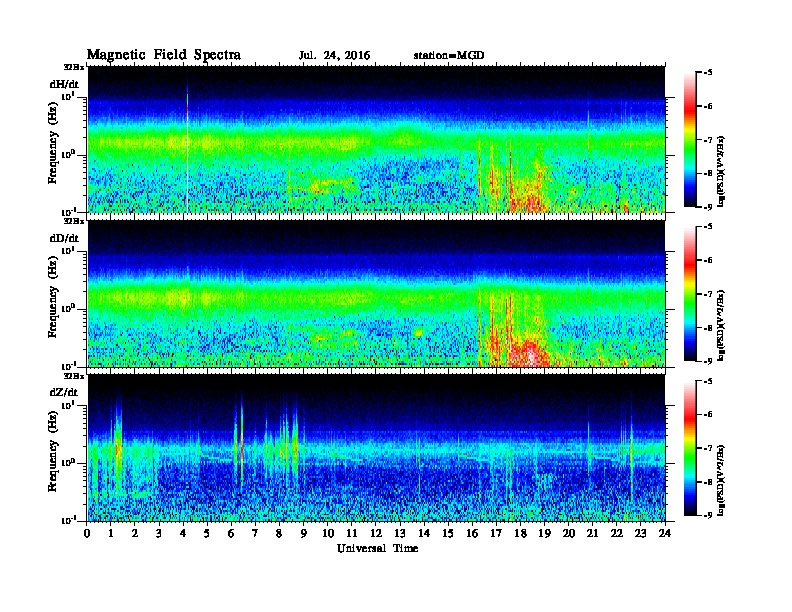Click hour tick label 24 on the time axis
The width and height of the screenshot is (792, 612).
coord(665,533)
